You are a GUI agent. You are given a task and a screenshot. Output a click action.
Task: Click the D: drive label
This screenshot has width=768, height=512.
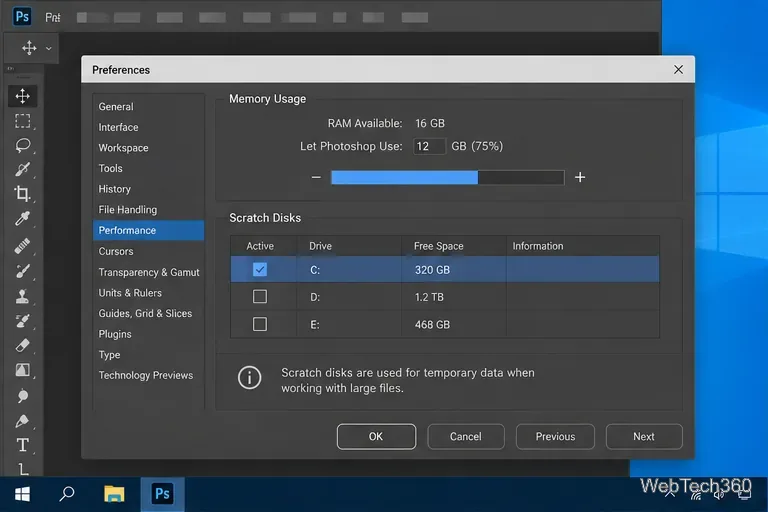315,297
